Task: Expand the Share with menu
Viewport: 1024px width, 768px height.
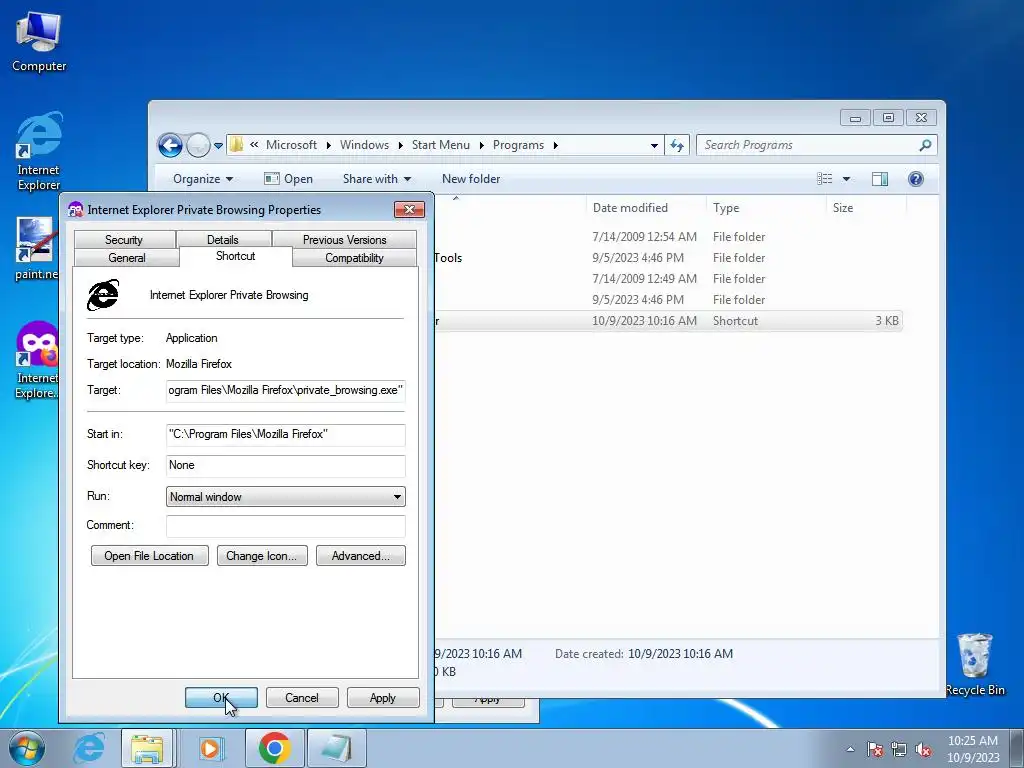Action: click(377, 179)
